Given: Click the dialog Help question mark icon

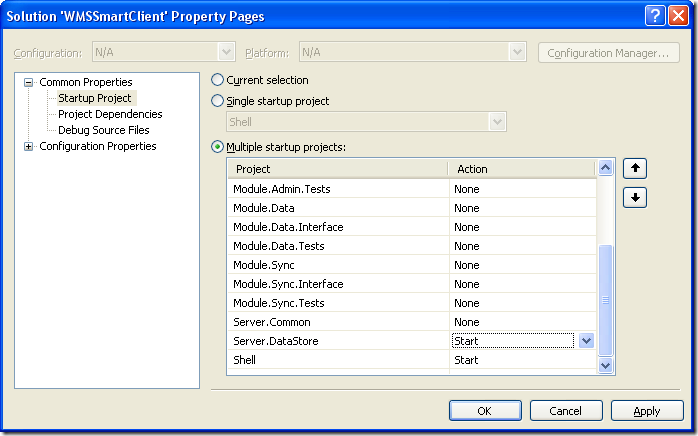Looking at the screenshot, I should (655, 15).
